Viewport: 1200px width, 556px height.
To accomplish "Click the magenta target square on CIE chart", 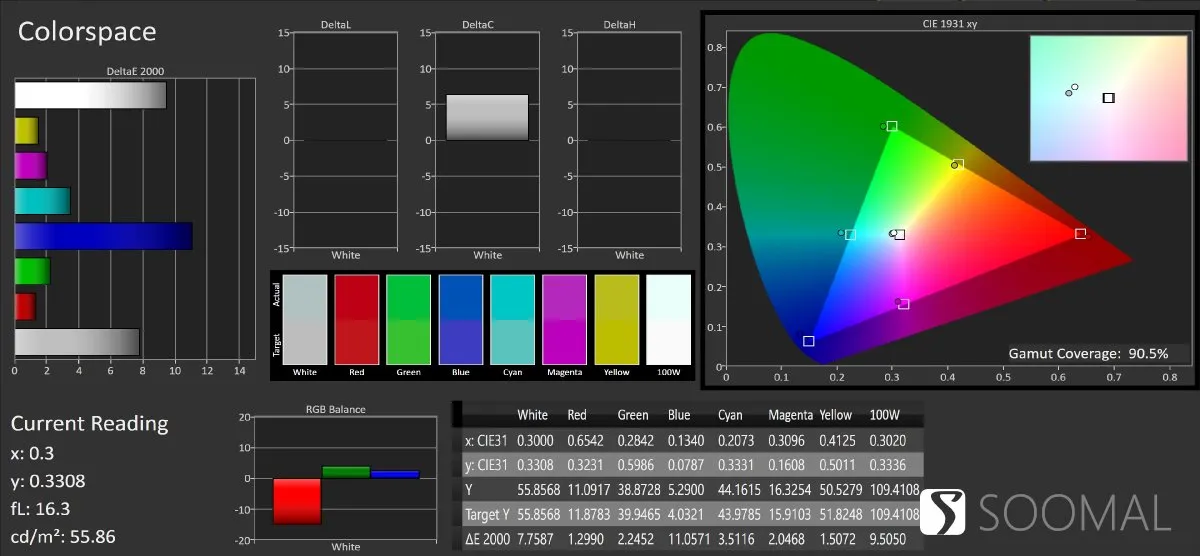I will coord(904,304).
